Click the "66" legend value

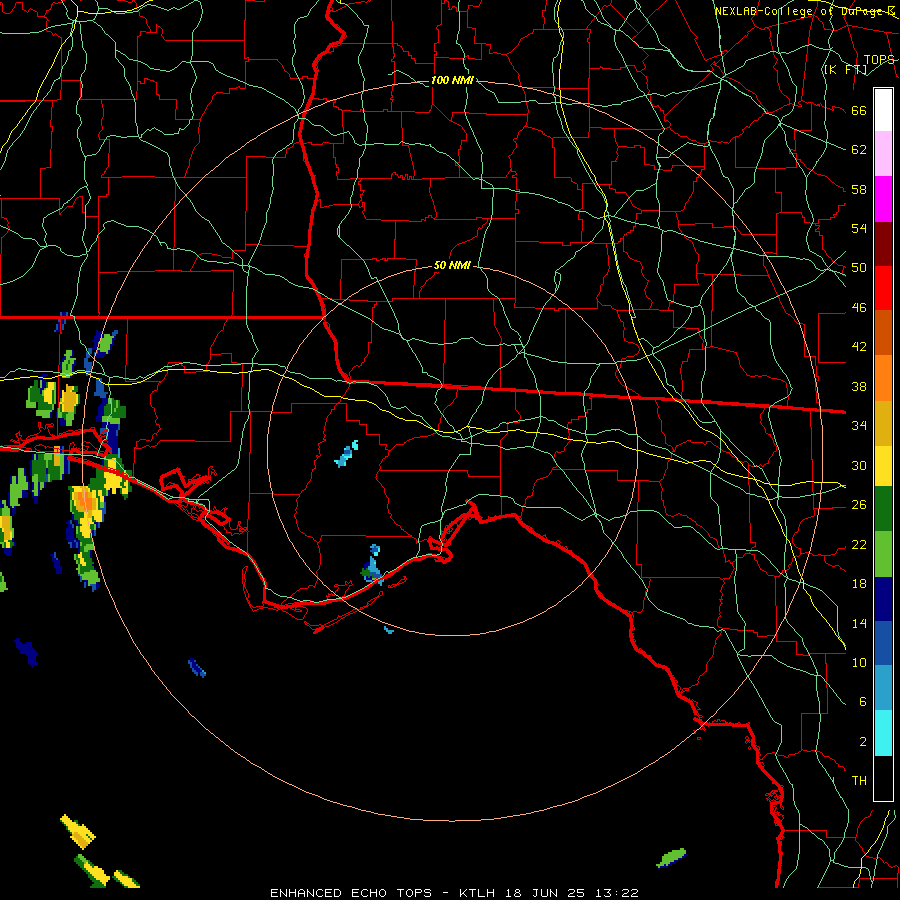click(859, 111)
